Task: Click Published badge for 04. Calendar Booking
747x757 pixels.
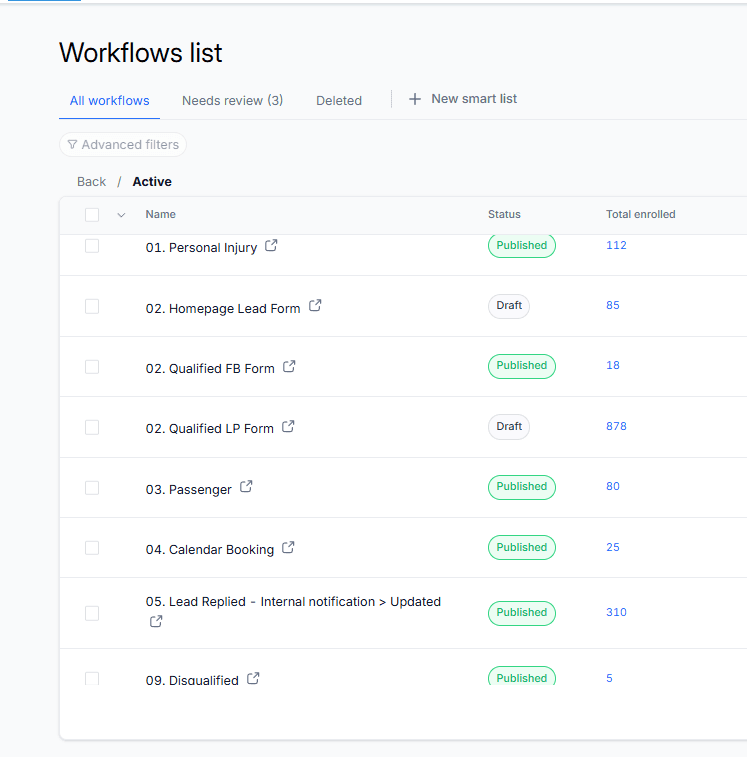Action: [x=522, y=547]
